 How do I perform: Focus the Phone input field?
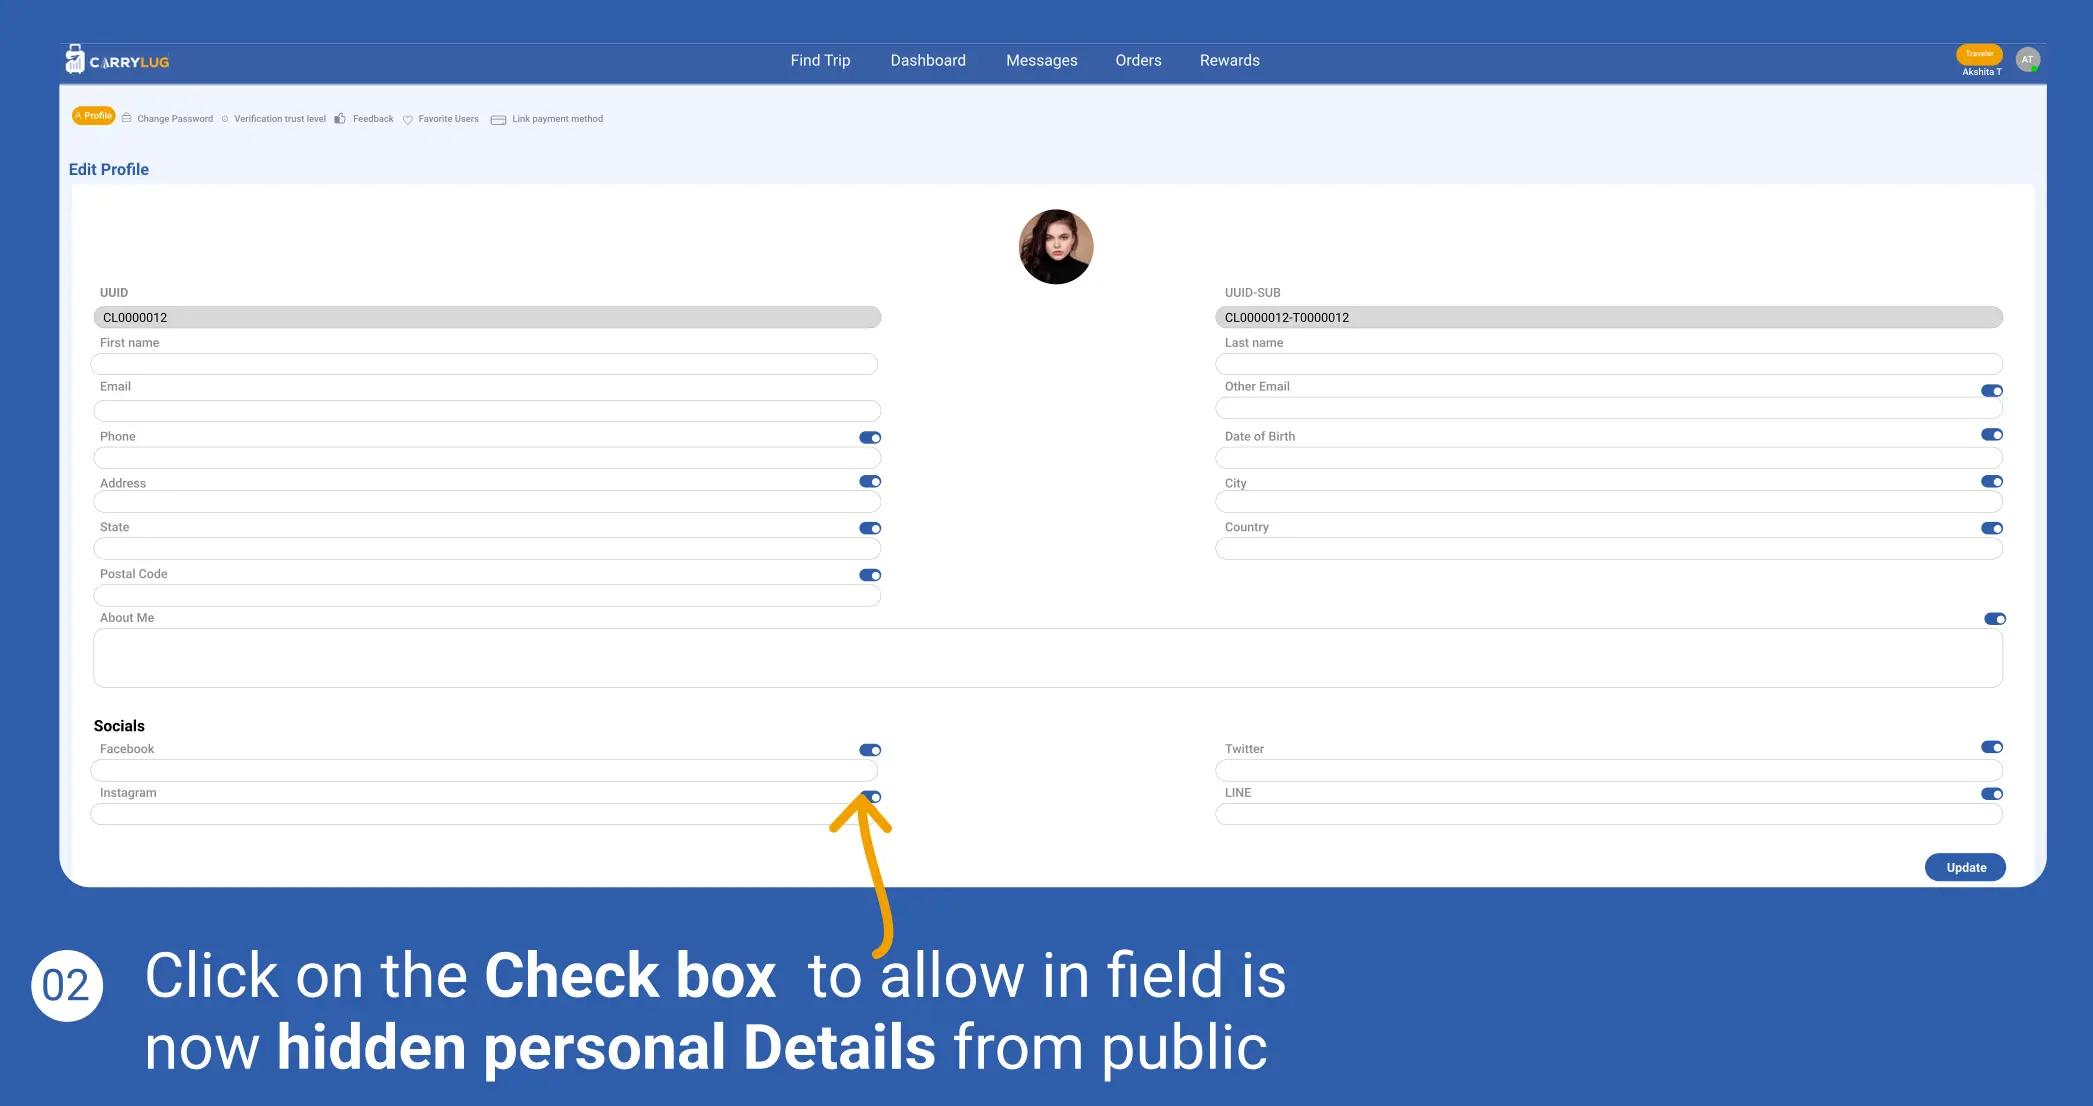pos(487,458)
